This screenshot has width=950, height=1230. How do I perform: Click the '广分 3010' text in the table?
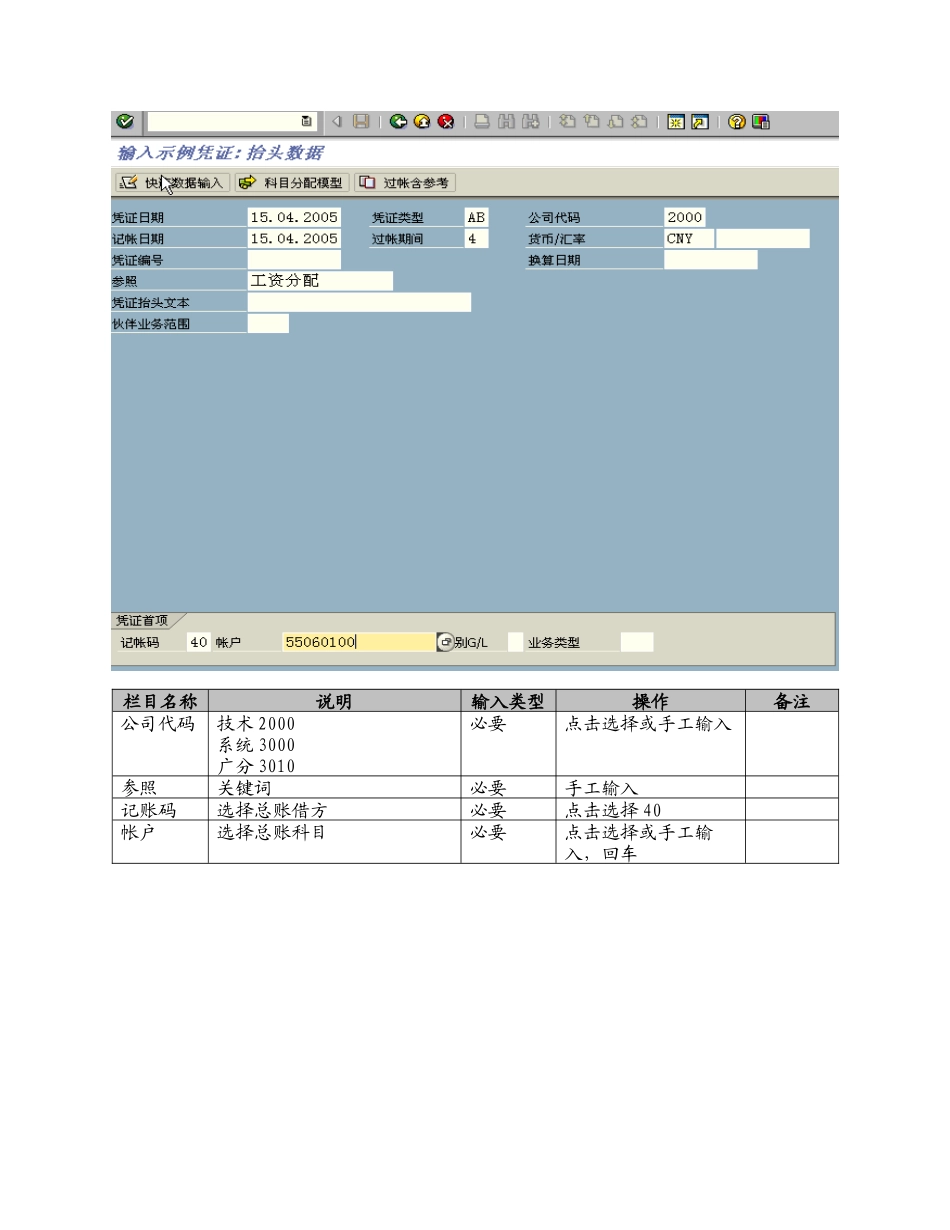point(256,767)
